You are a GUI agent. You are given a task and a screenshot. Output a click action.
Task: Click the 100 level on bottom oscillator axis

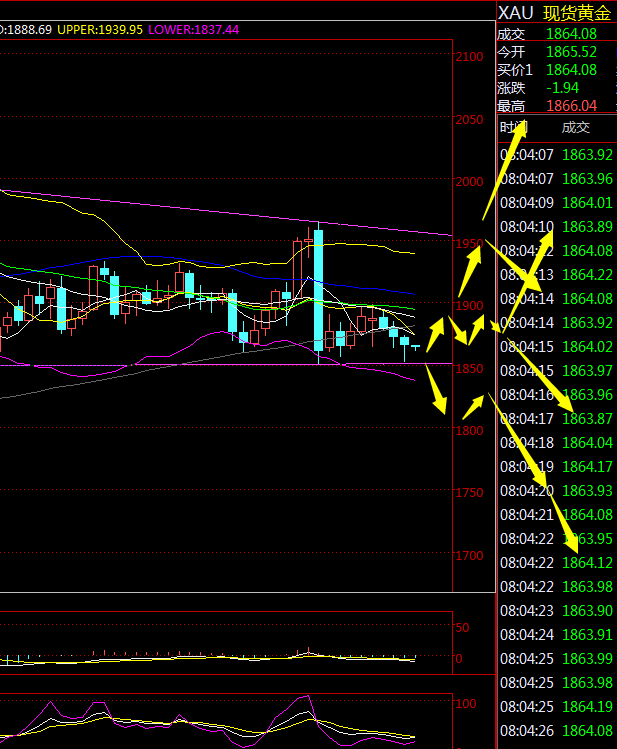click(465, 704)
